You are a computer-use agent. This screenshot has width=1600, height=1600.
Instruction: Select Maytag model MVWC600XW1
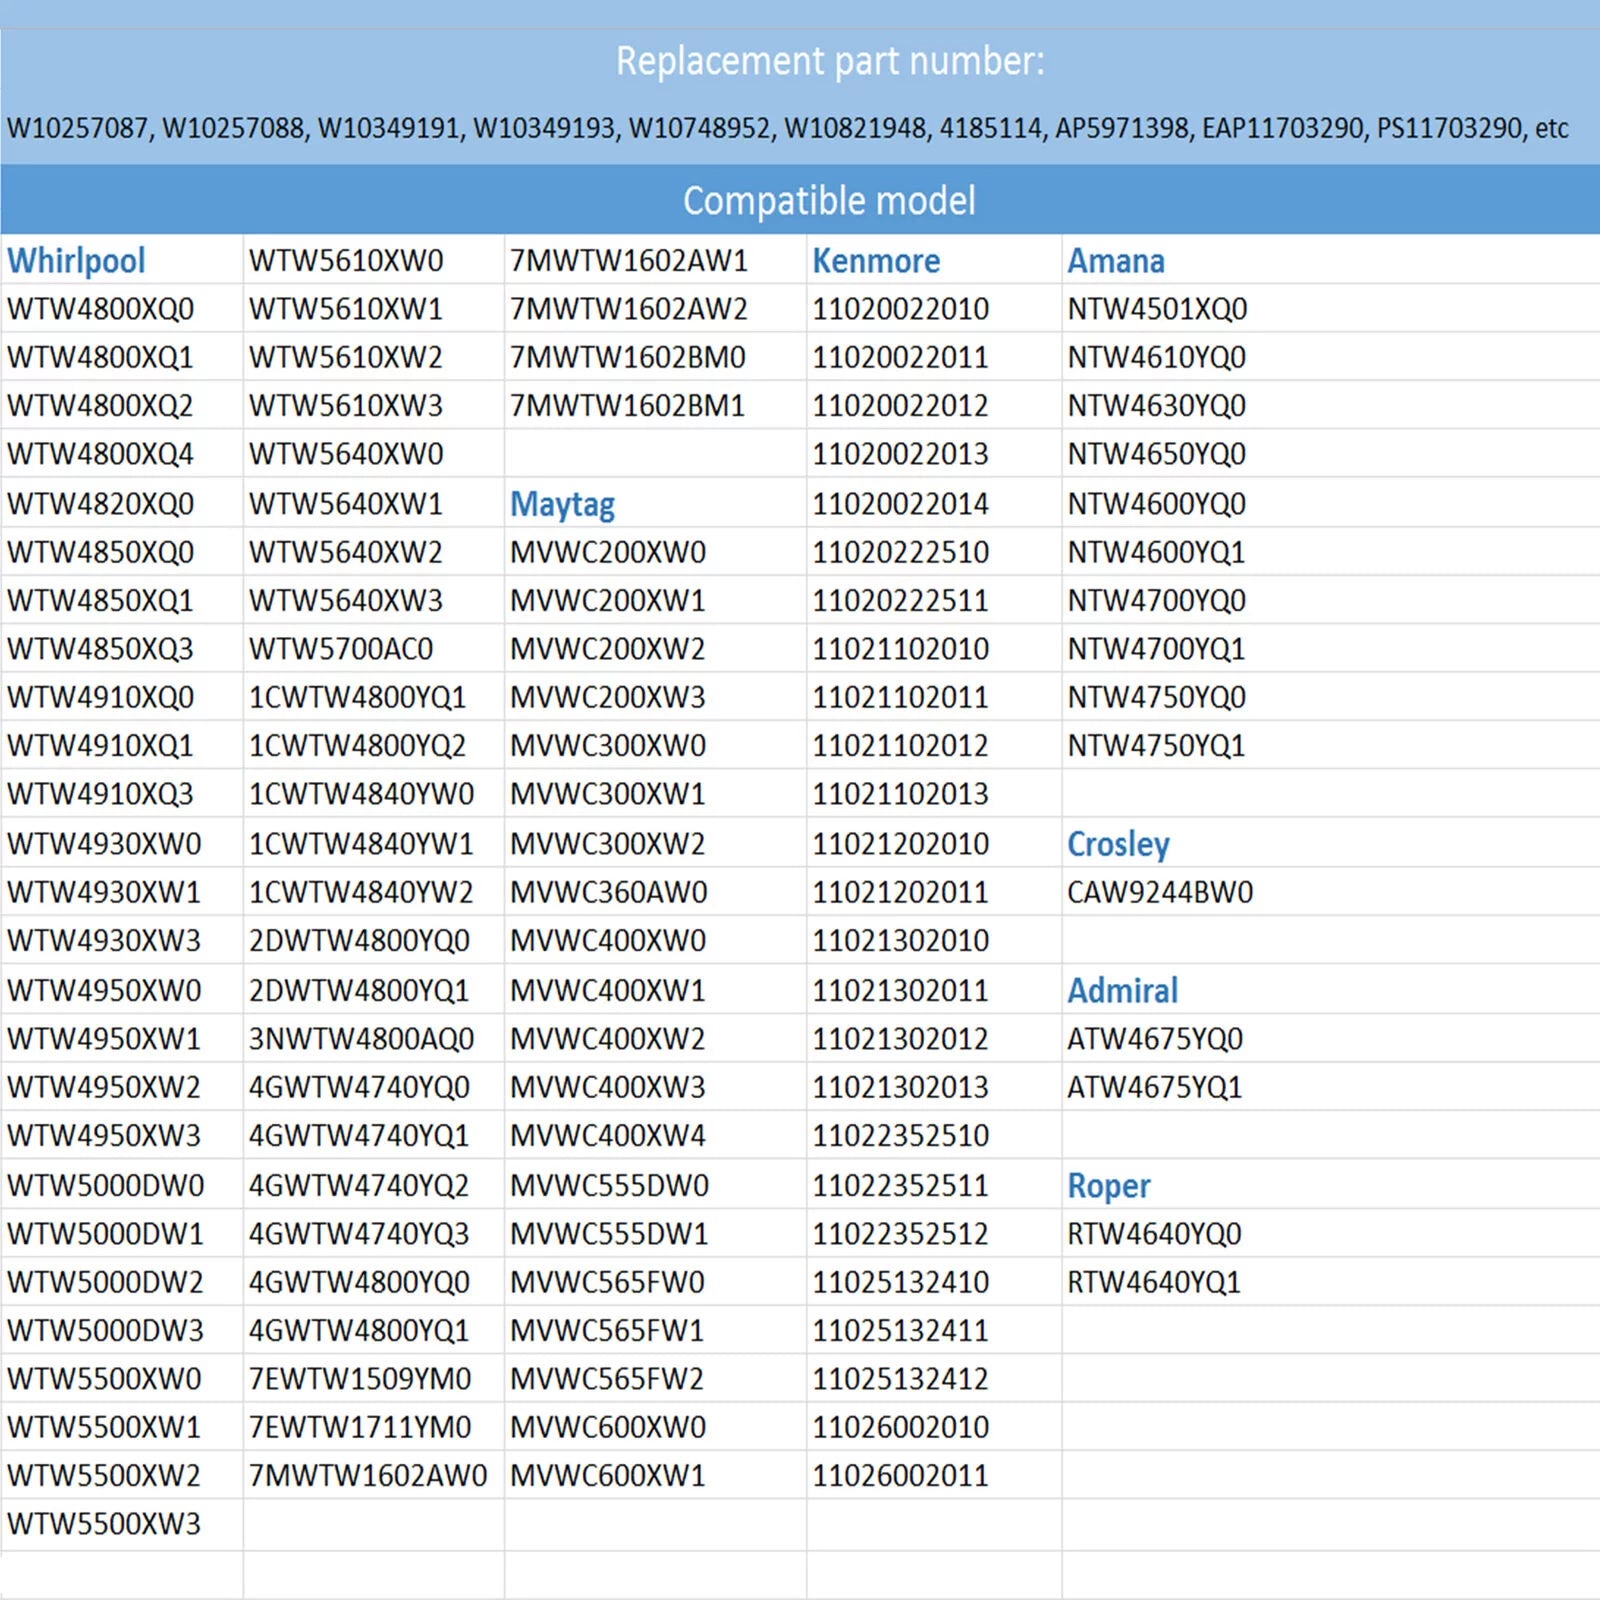(x=608, y=1476)
